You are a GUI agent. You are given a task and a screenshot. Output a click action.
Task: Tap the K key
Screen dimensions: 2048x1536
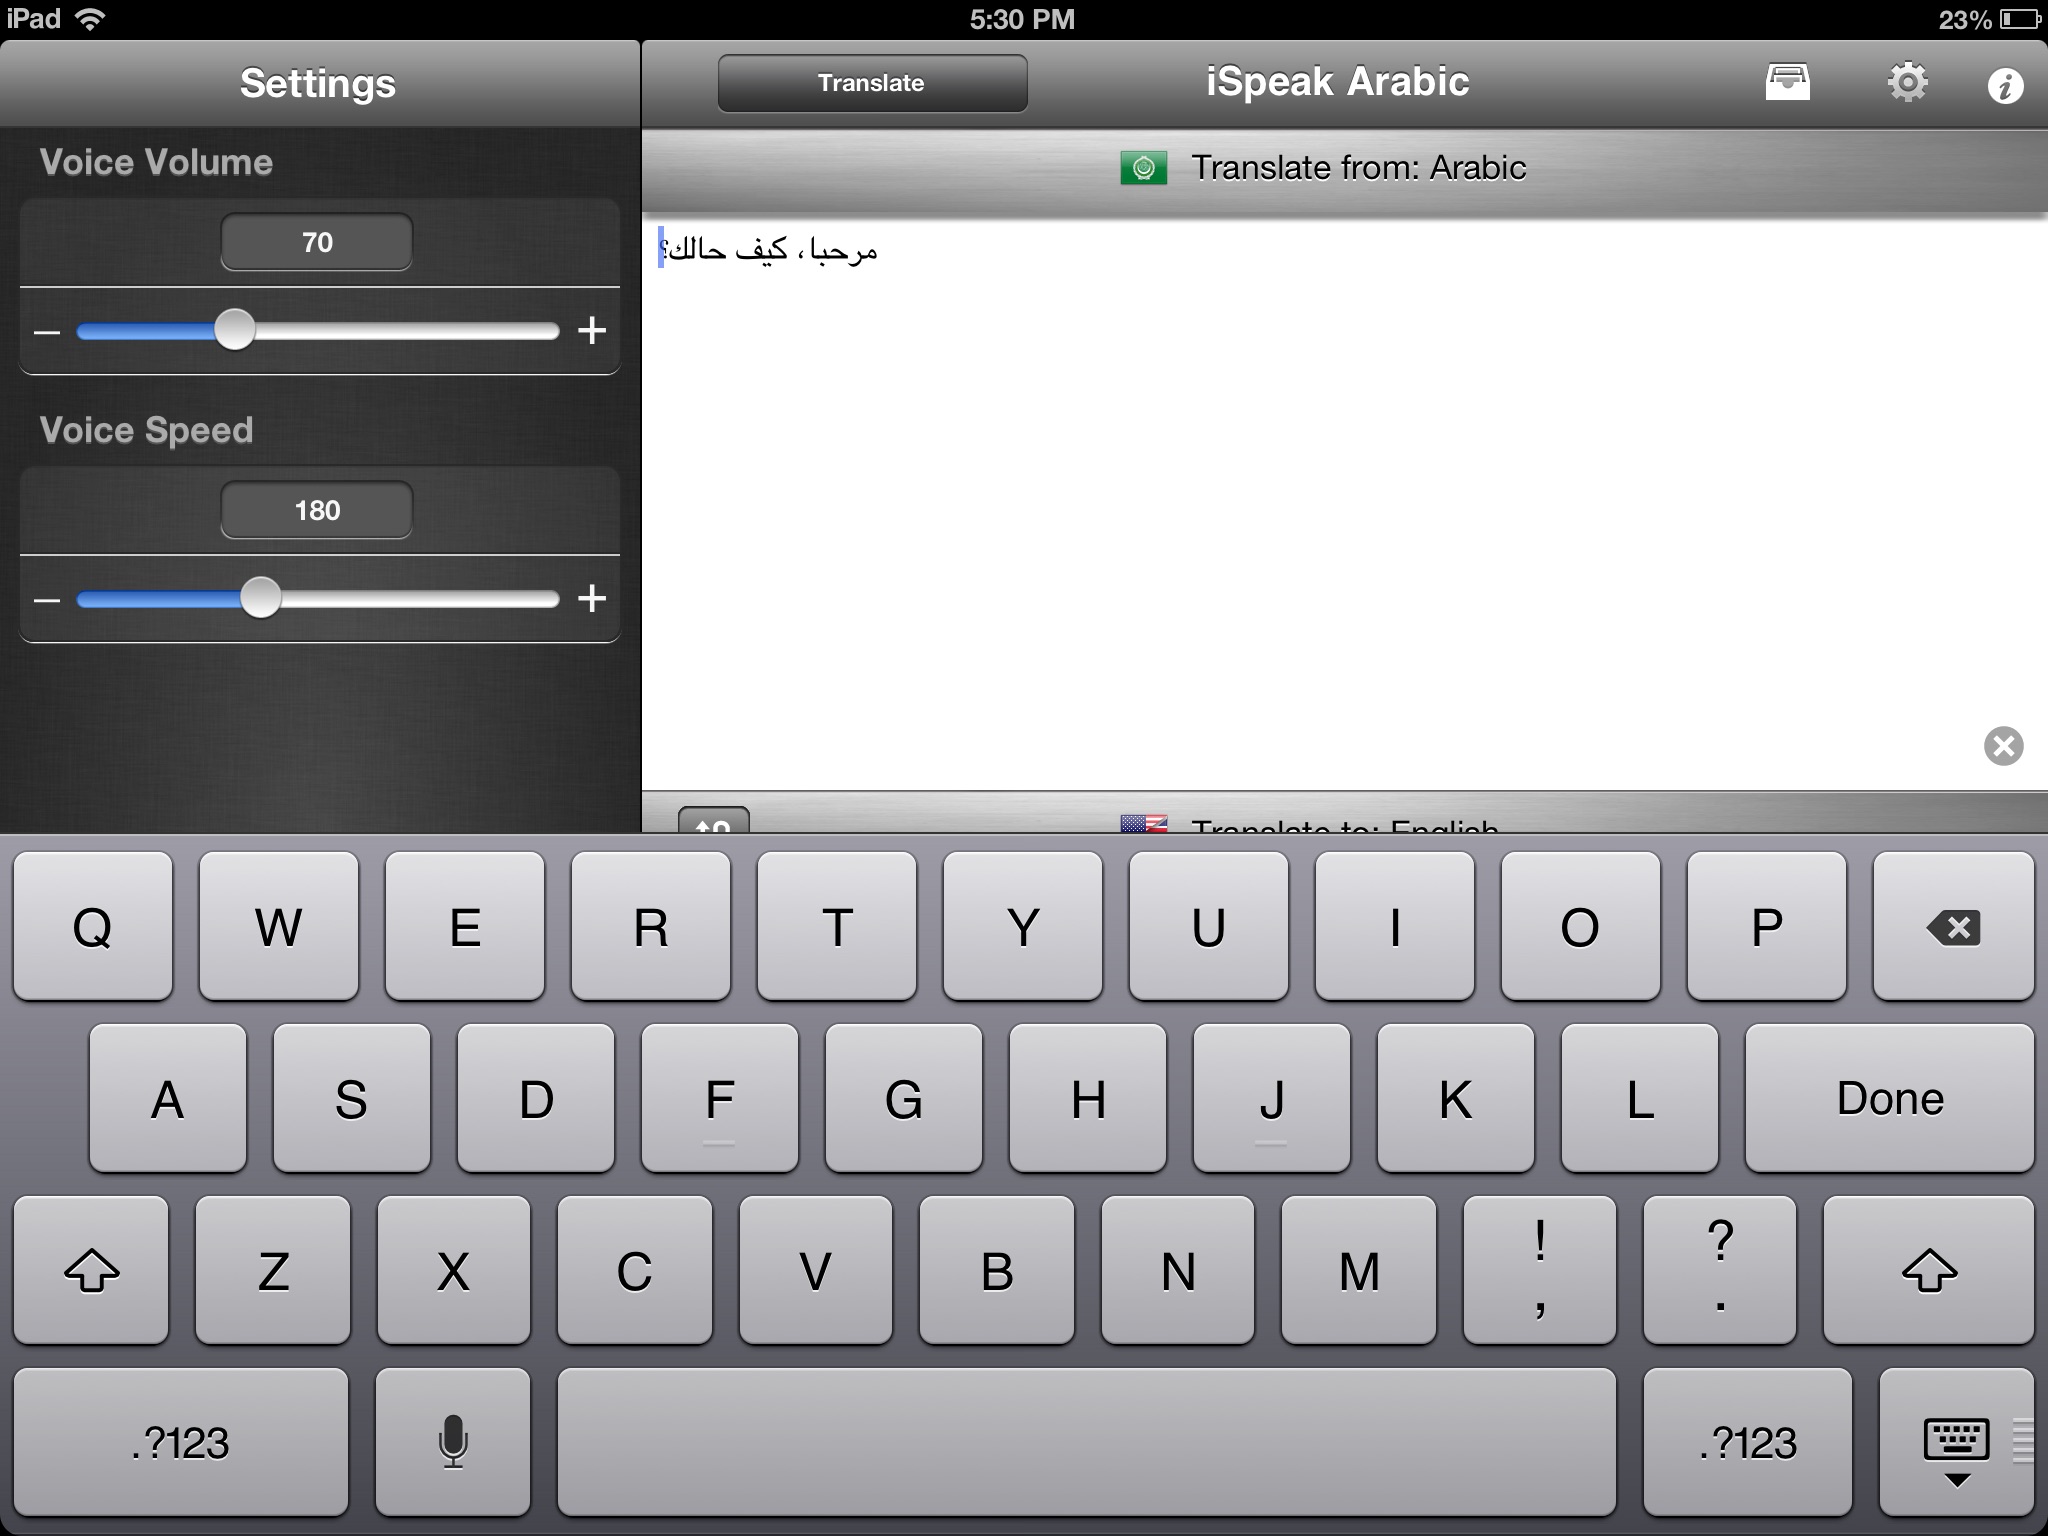(1456, 1098)
